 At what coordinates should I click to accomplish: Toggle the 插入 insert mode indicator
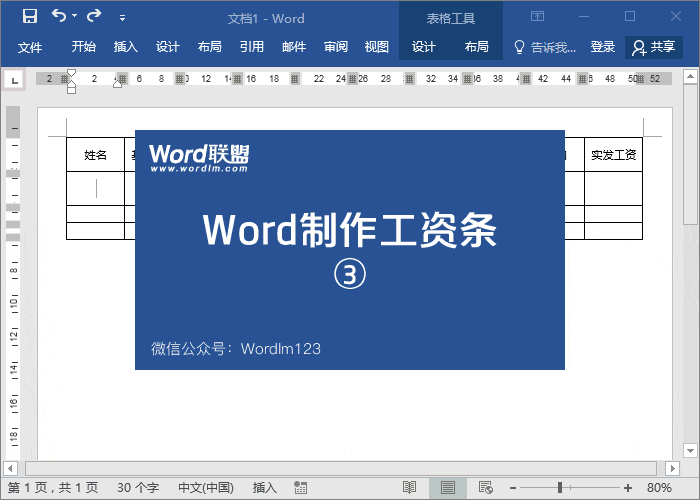[264, 488]
